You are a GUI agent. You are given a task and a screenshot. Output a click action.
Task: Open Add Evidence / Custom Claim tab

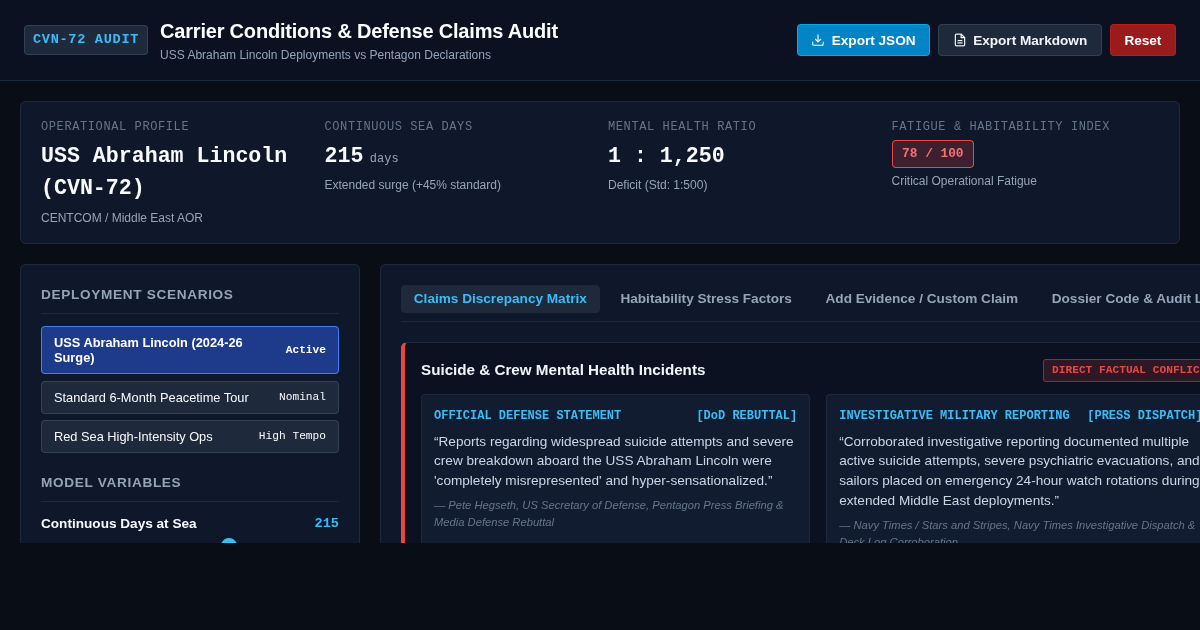pyautogui.click(x=922, y=299)
